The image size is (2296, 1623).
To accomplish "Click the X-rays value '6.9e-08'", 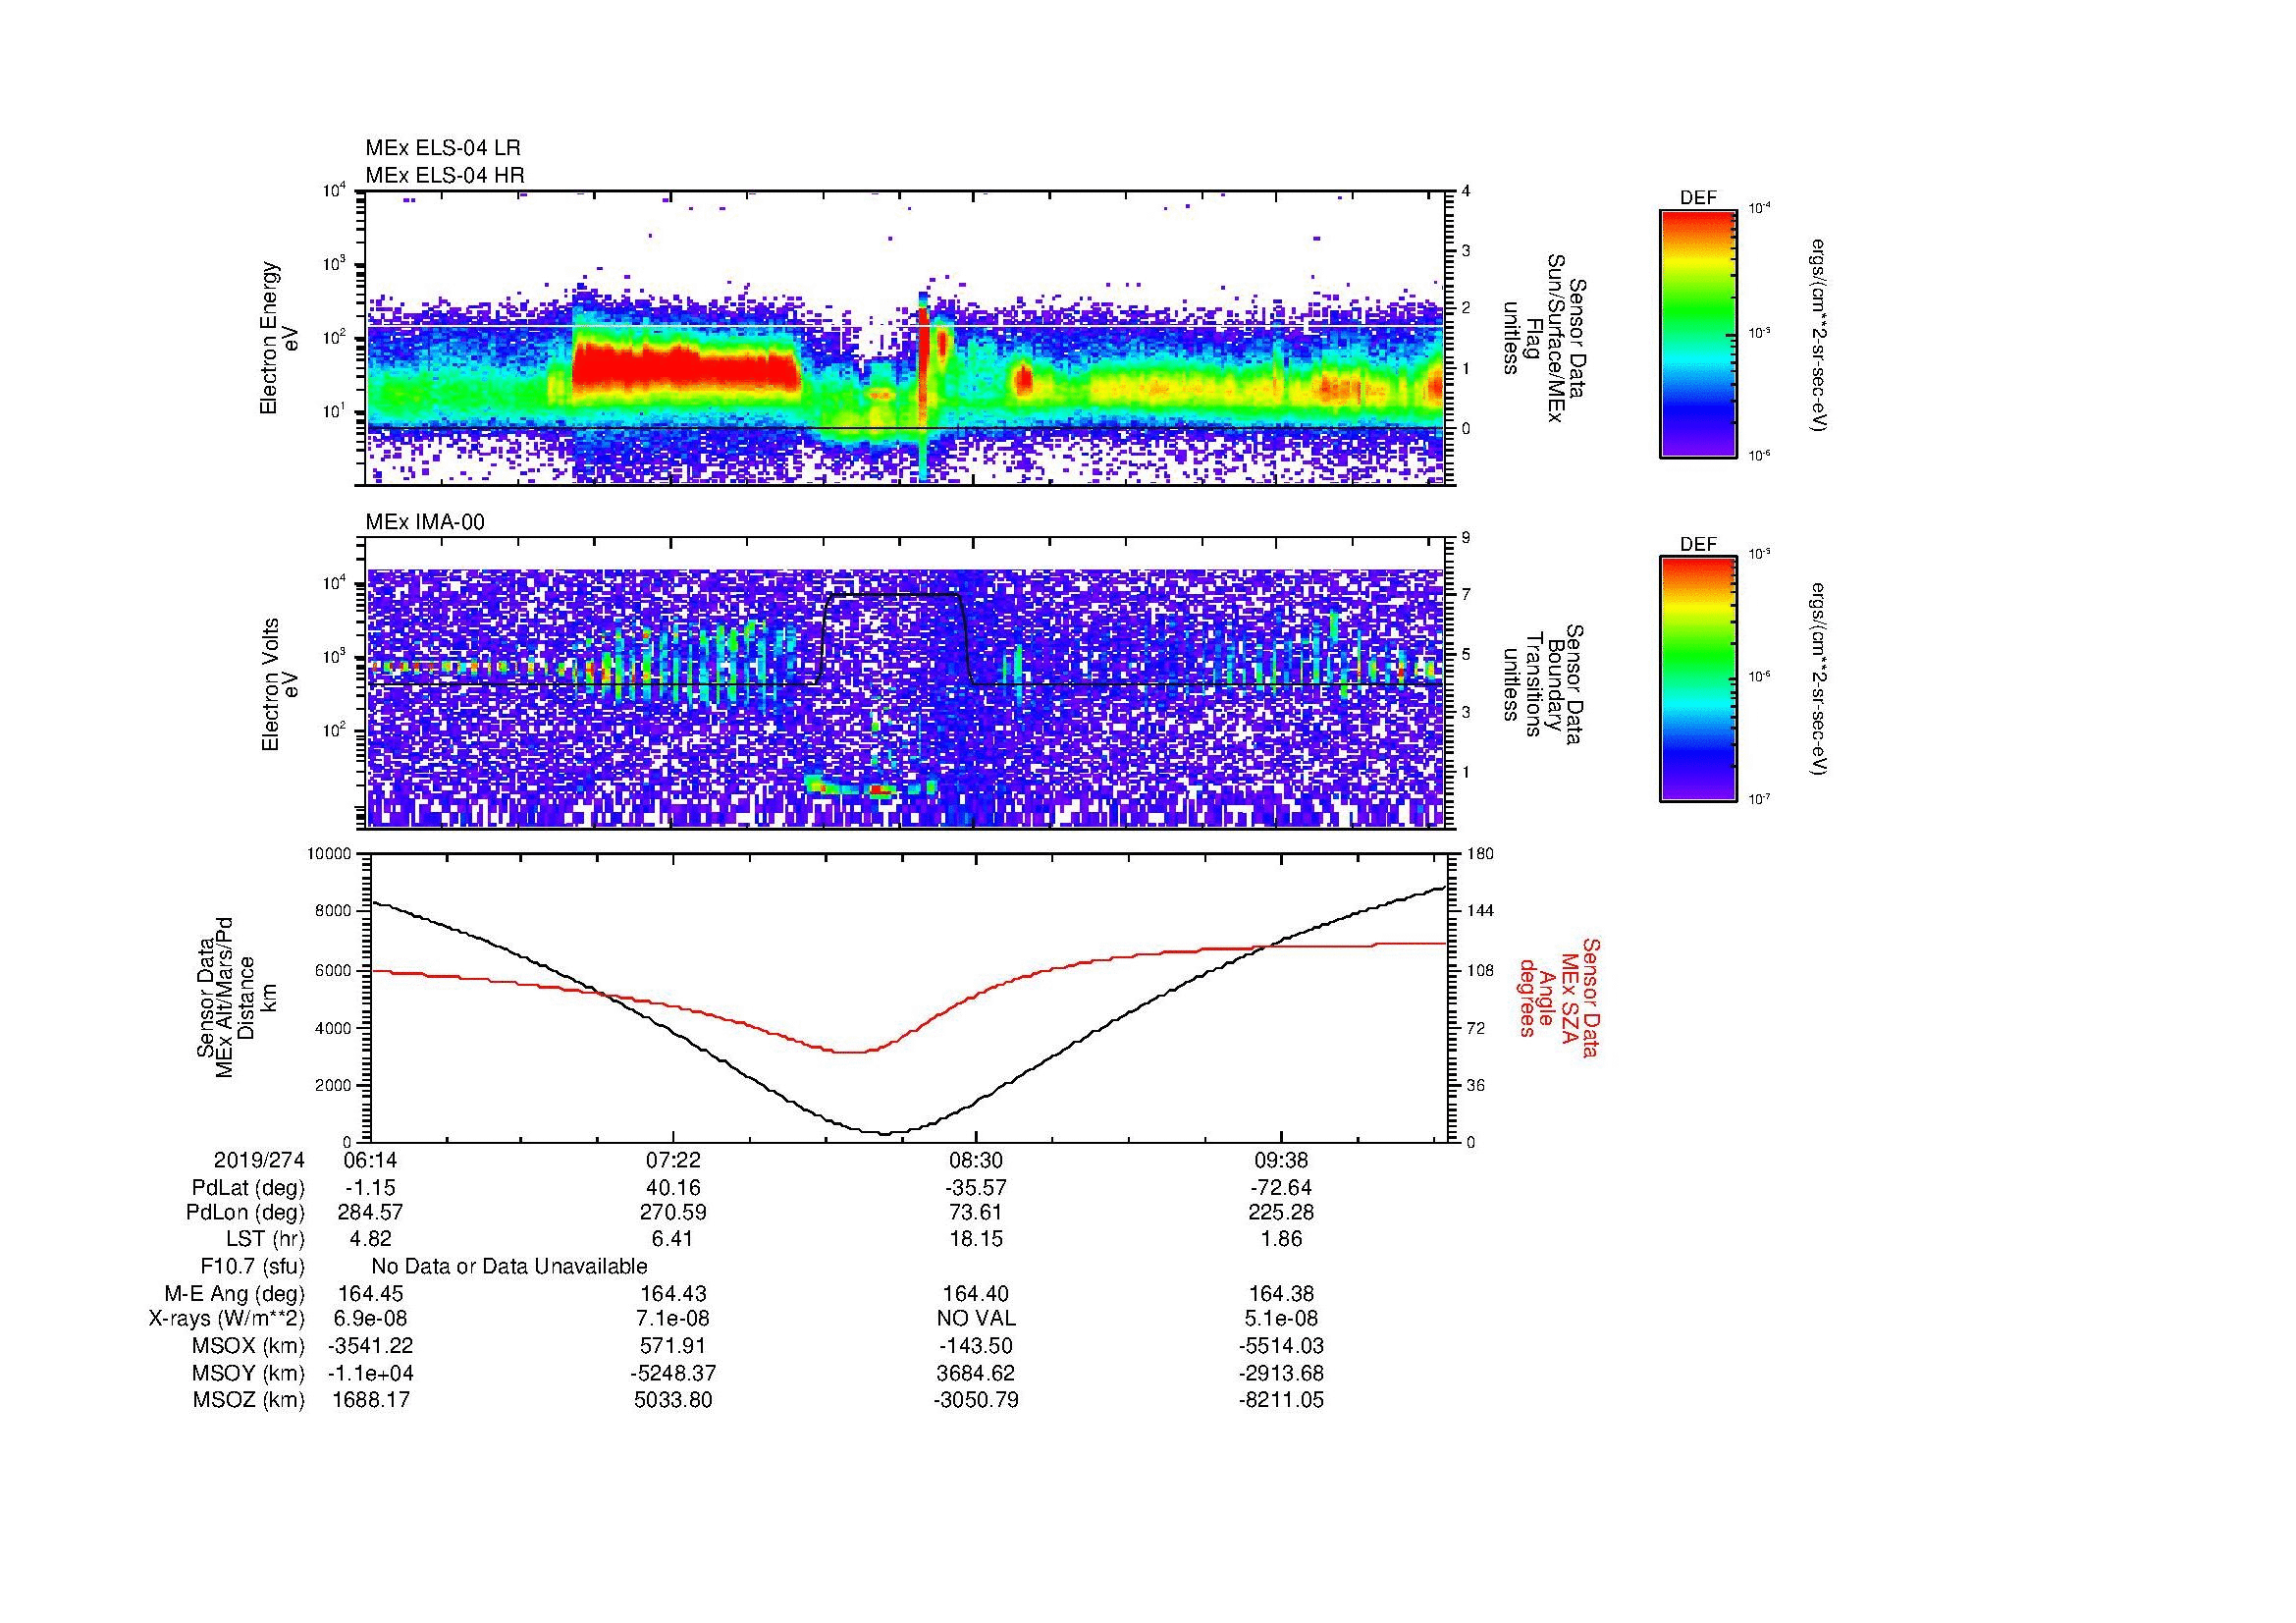I will pyautogui.click(x=370, y=1319).
